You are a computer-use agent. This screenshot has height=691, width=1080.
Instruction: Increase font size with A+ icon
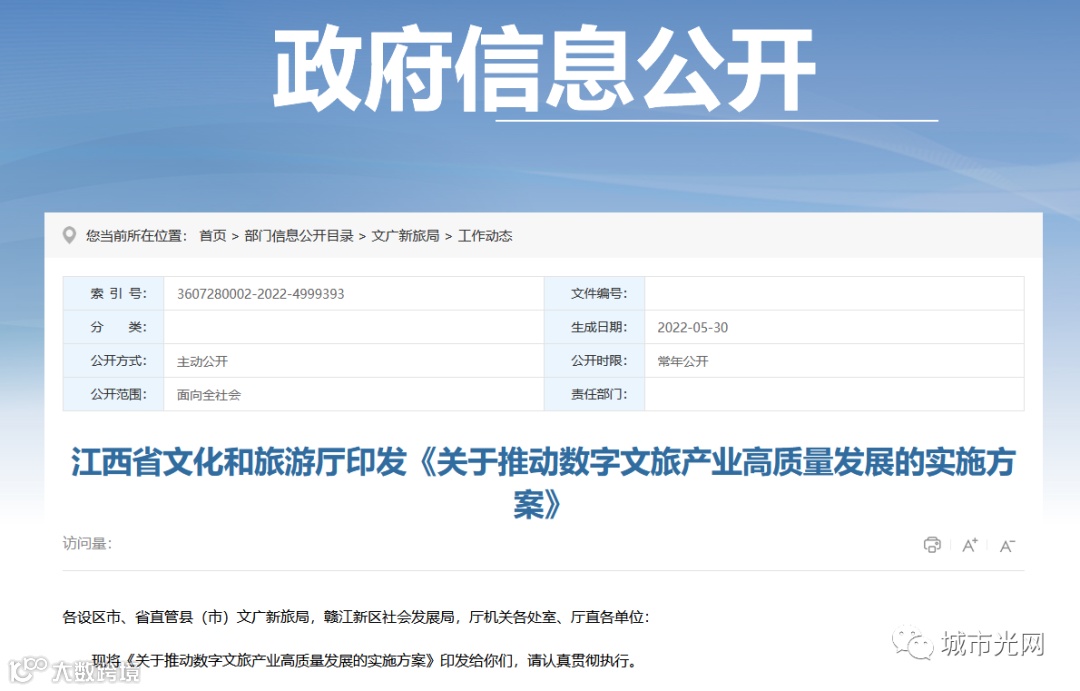(970, 546)
